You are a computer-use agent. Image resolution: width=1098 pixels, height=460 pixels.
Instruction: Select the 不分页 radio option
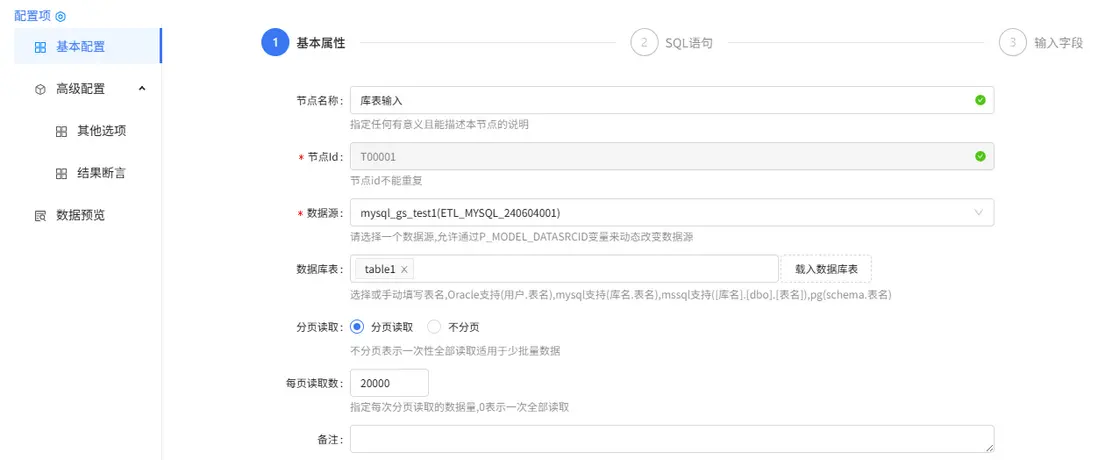click(x=434, y=326)
